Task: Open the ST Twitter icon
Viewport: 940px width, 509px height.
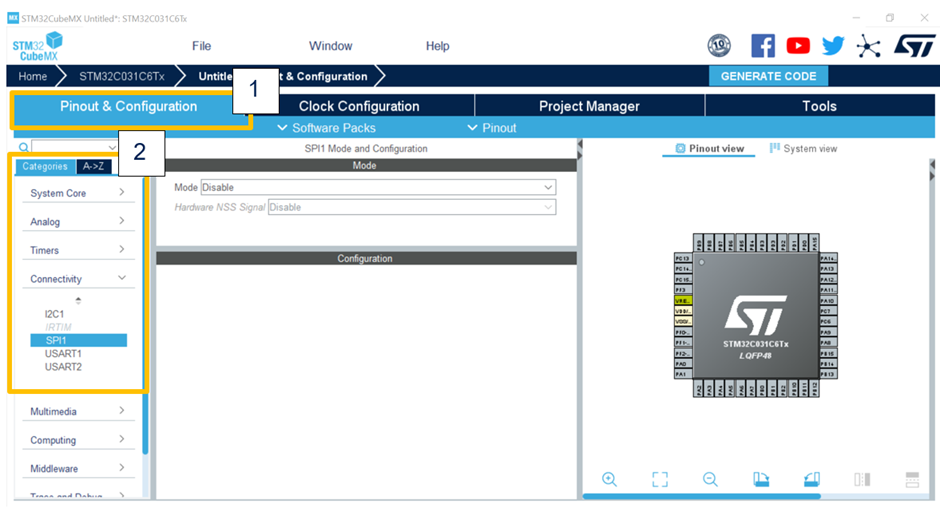Action: (x=833, y=46)
